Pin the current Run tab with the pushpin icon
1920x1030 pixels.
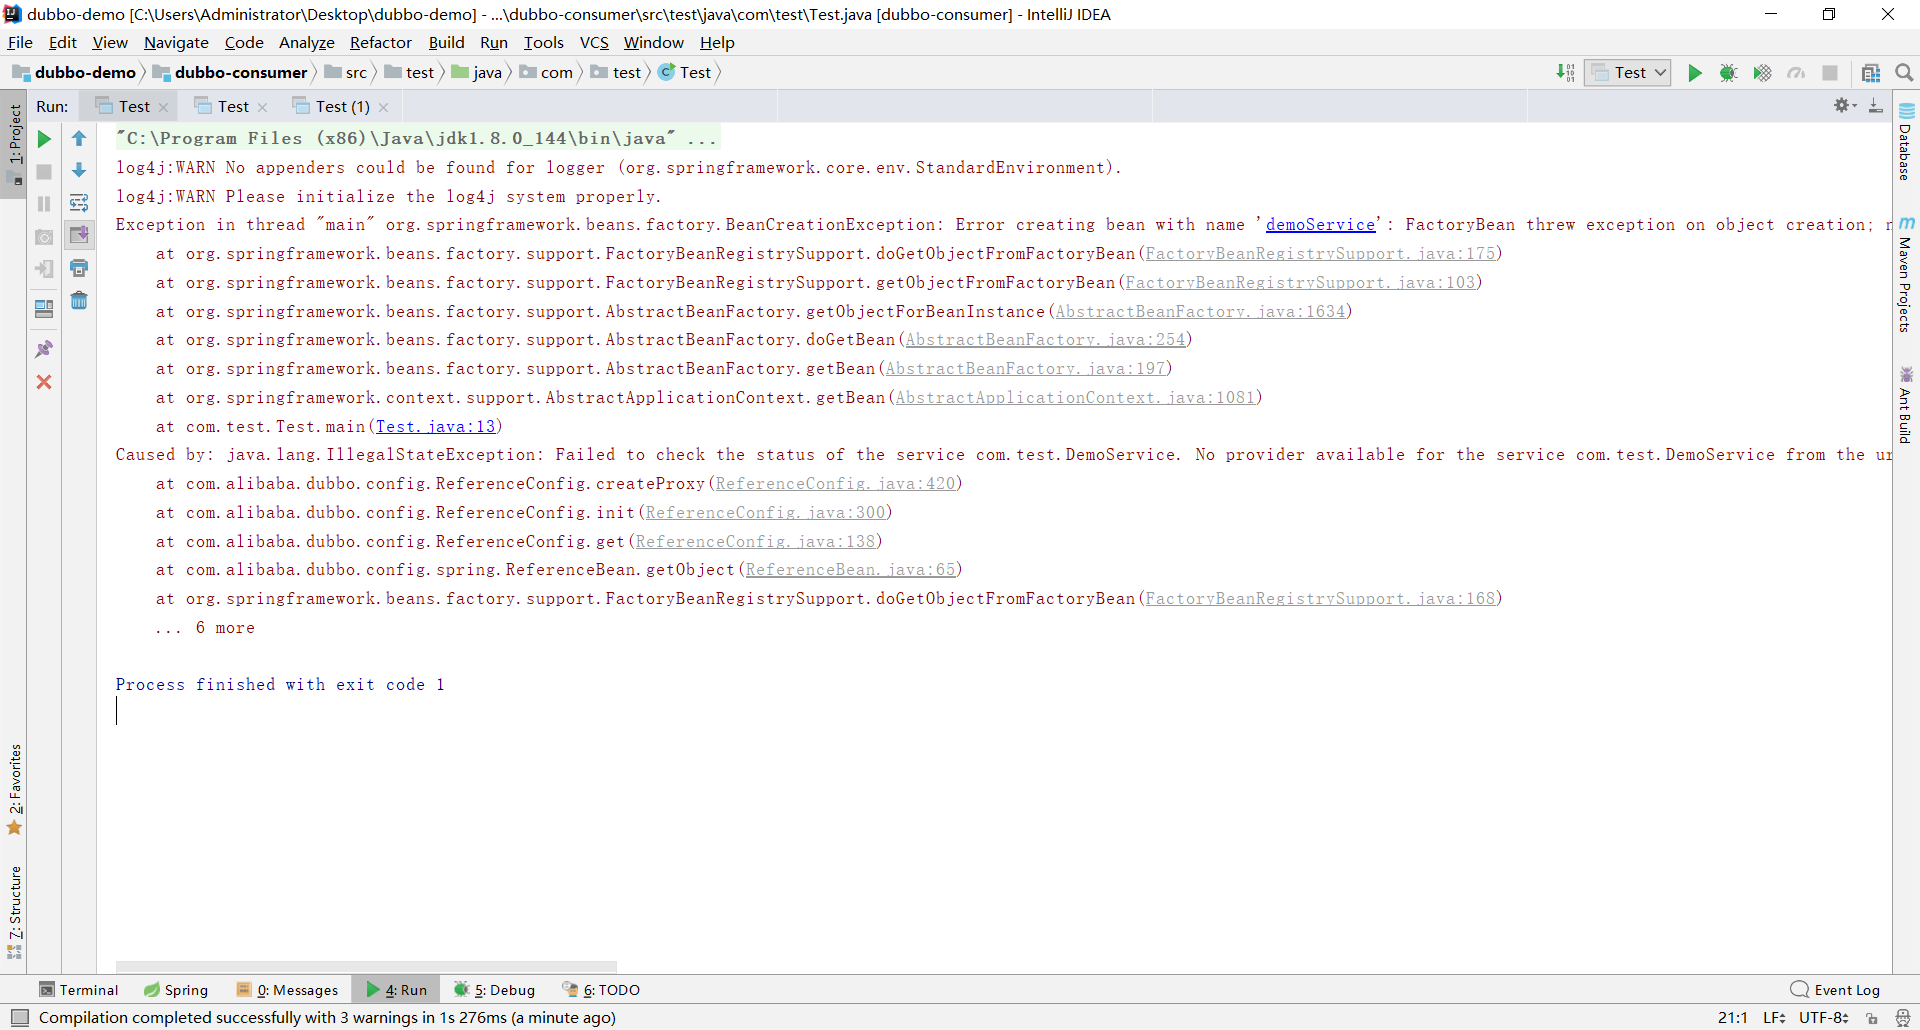tap(44, 349)
